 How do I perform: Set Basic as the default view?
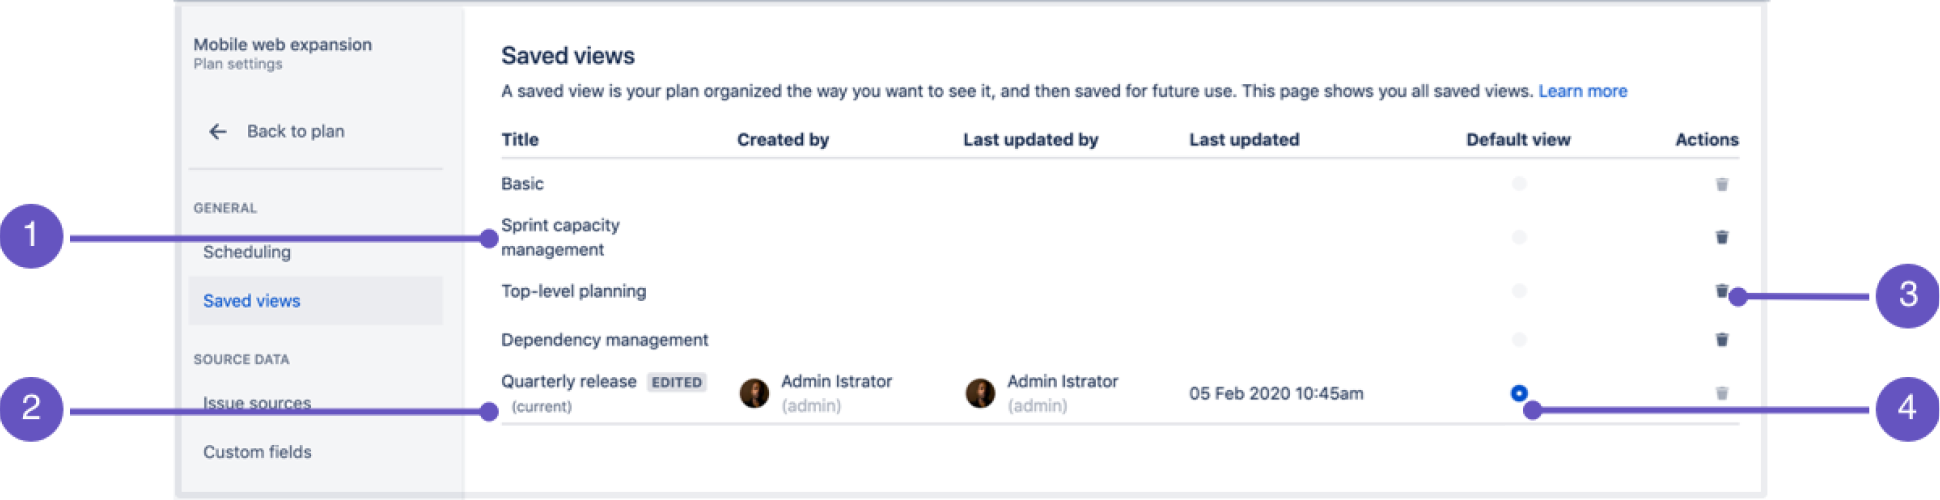(1519, 184)
